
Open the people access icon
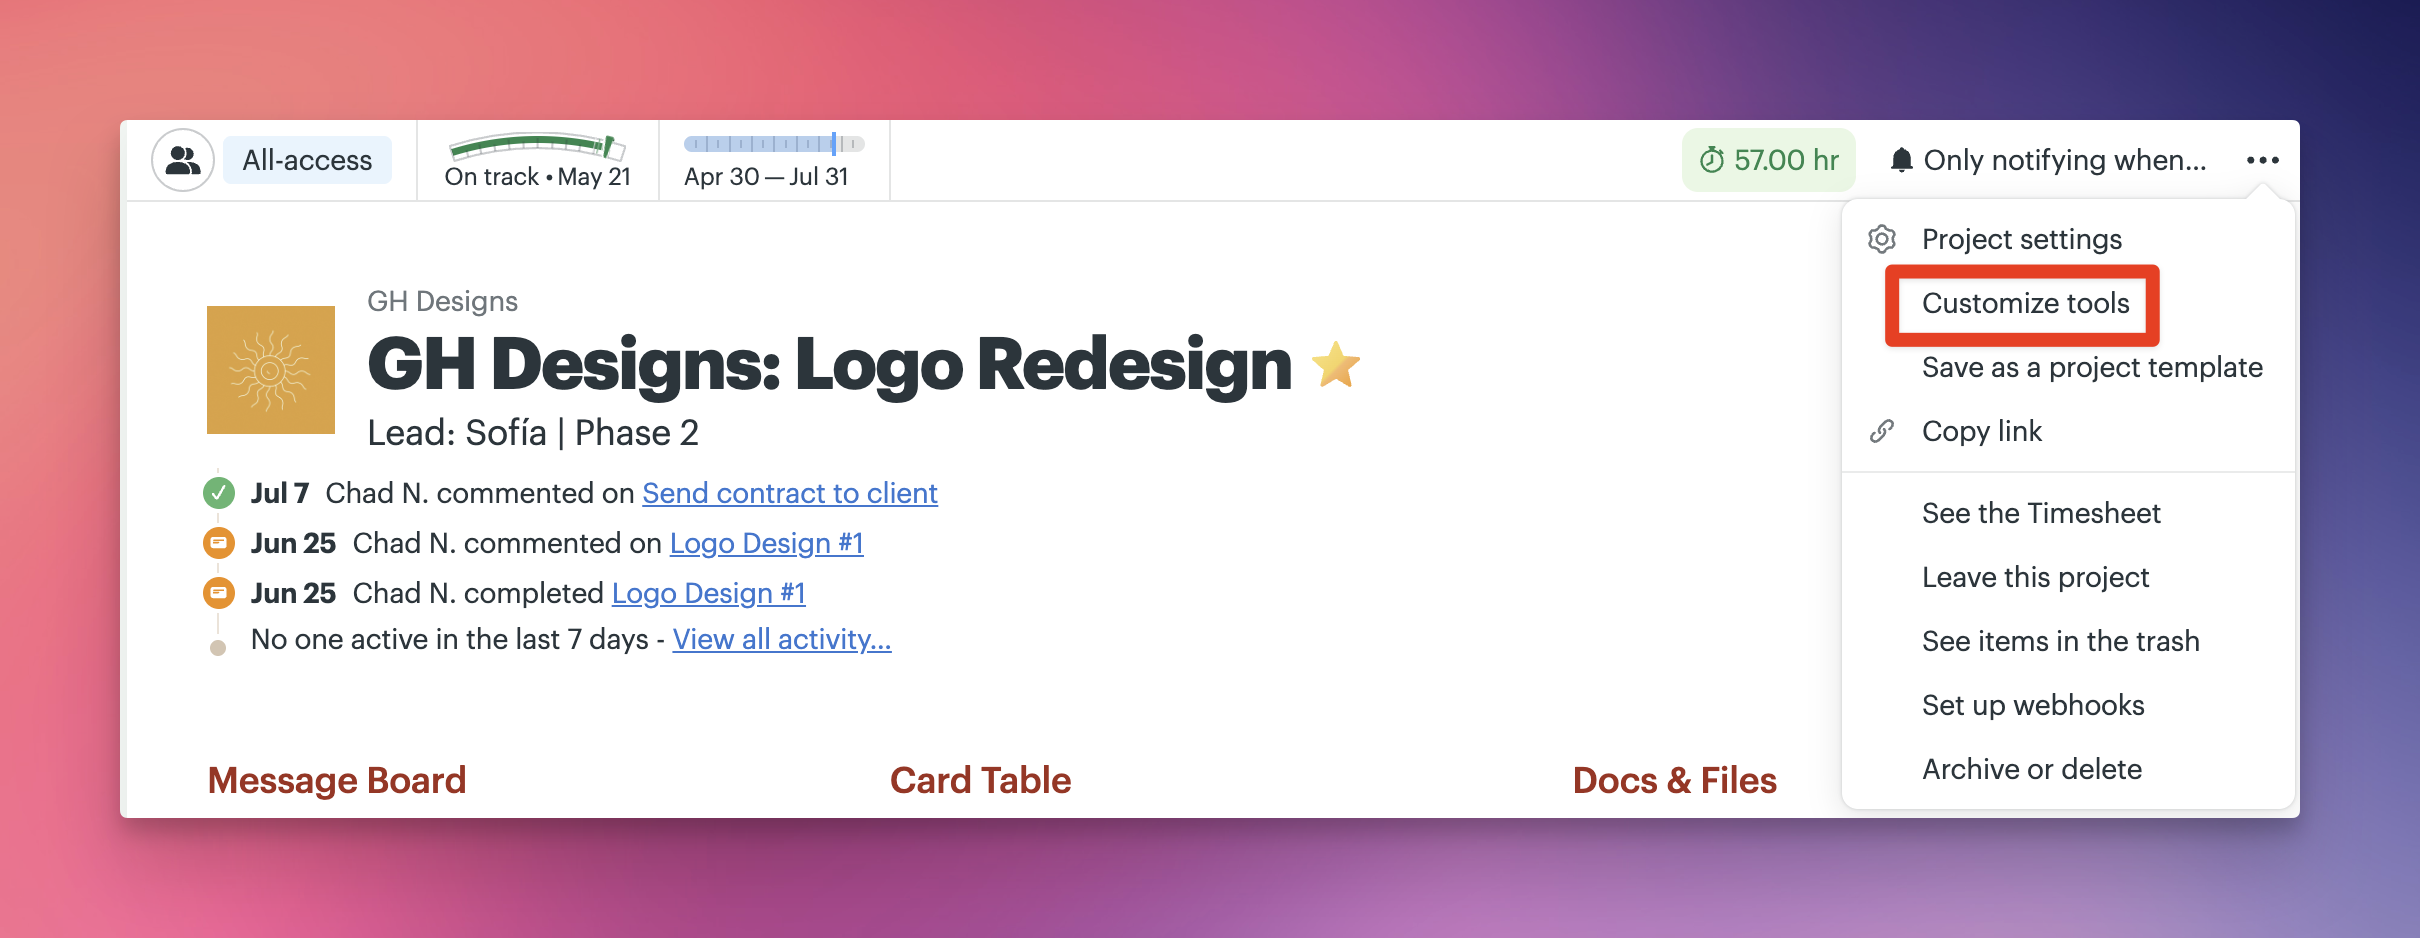(183, 160)
